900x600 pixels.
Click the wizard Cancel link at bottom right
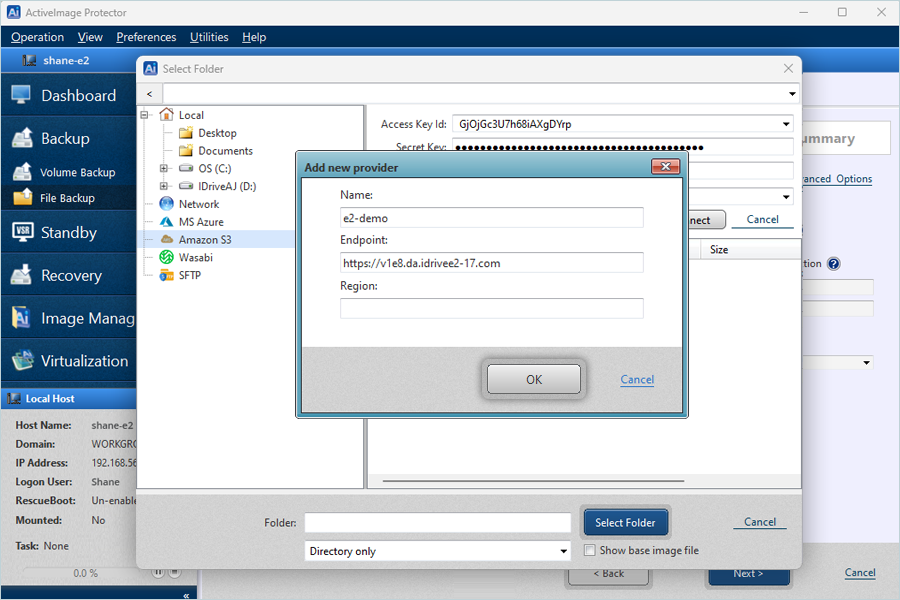pos(860,572)
